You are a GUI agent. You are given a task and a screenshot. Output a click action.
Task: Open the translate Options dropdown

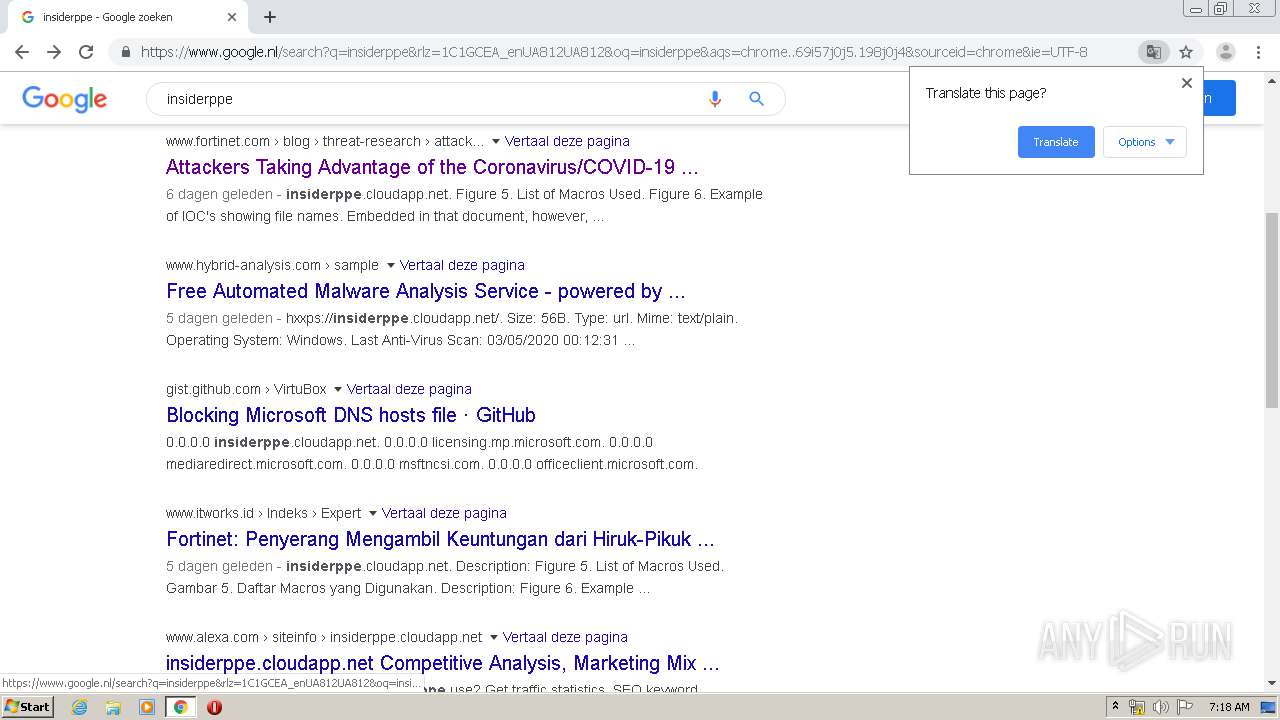[1145, 142]
